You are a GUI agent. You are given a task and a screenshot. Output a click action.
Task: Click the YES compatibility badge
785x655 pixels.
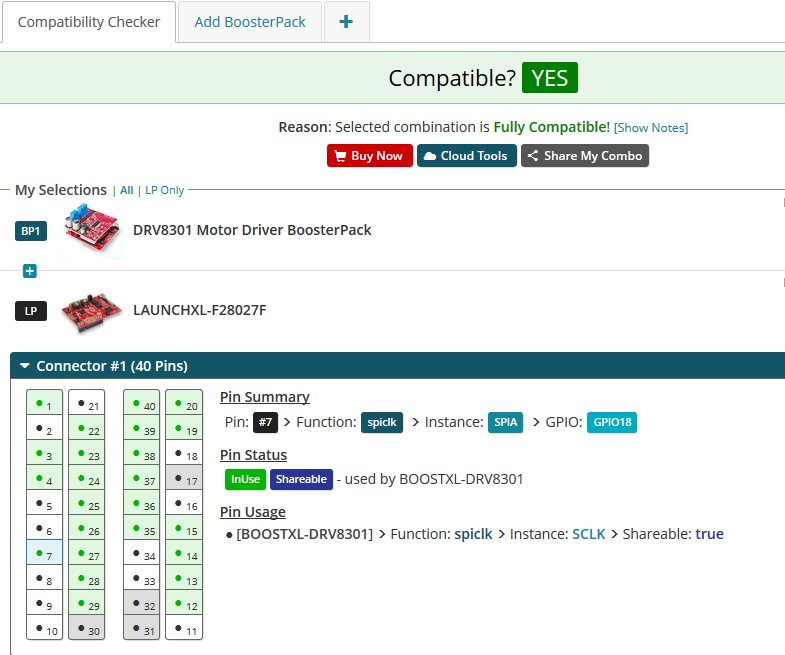[550, 78]
